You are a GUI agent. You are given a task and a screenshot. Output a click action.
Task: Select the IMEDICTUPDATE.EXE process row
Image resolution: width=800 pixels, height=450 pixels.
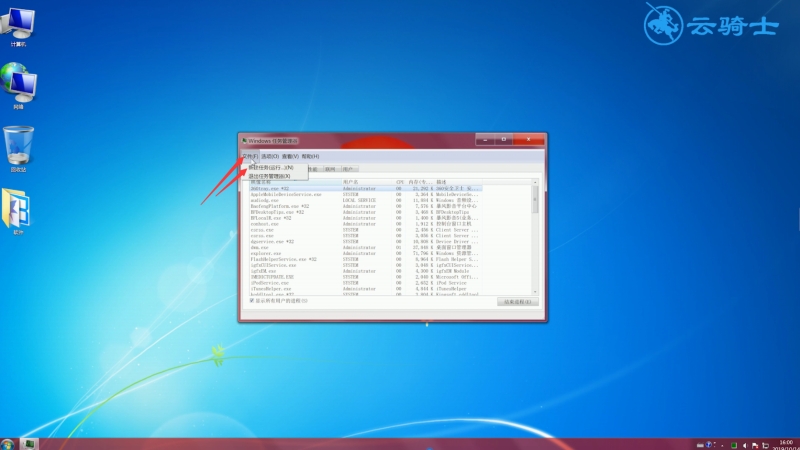tap(365, 277)
